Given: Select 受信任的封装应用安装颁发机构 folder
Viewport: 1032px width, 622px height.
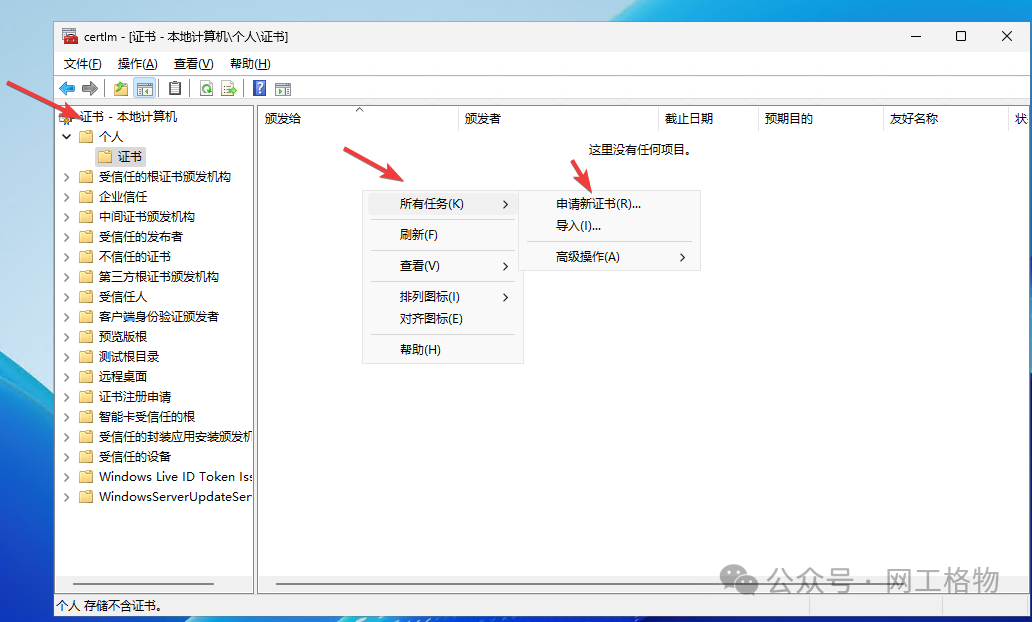Looking at the screenshot, I should (165, 437).
